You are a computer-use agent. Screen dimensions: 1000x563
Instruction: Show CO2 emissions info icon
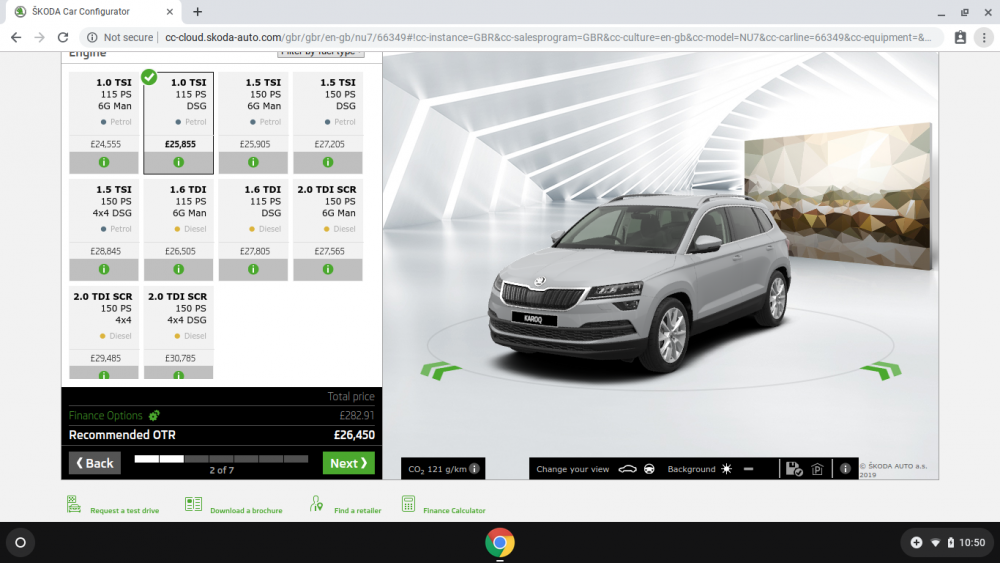pyautogui.click(x=474, y=469)
